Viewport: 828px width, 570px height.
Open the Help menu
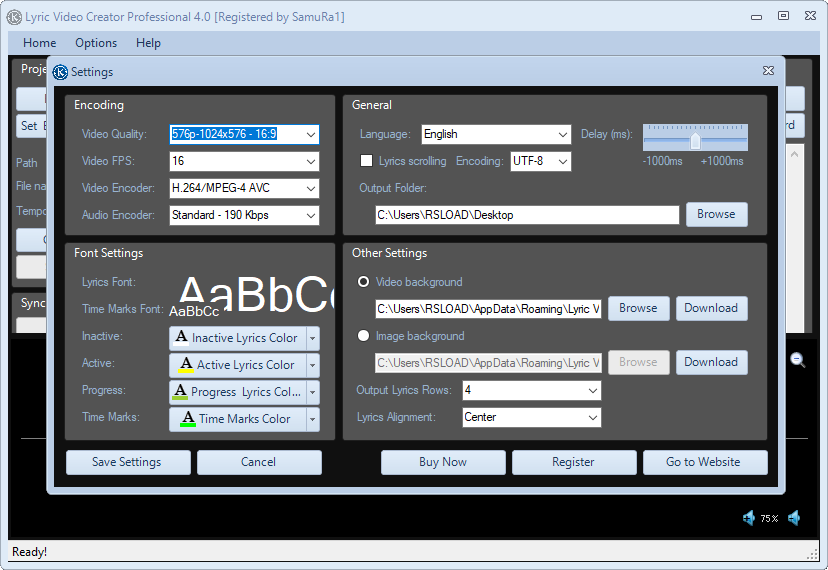(x=148, y=43)
